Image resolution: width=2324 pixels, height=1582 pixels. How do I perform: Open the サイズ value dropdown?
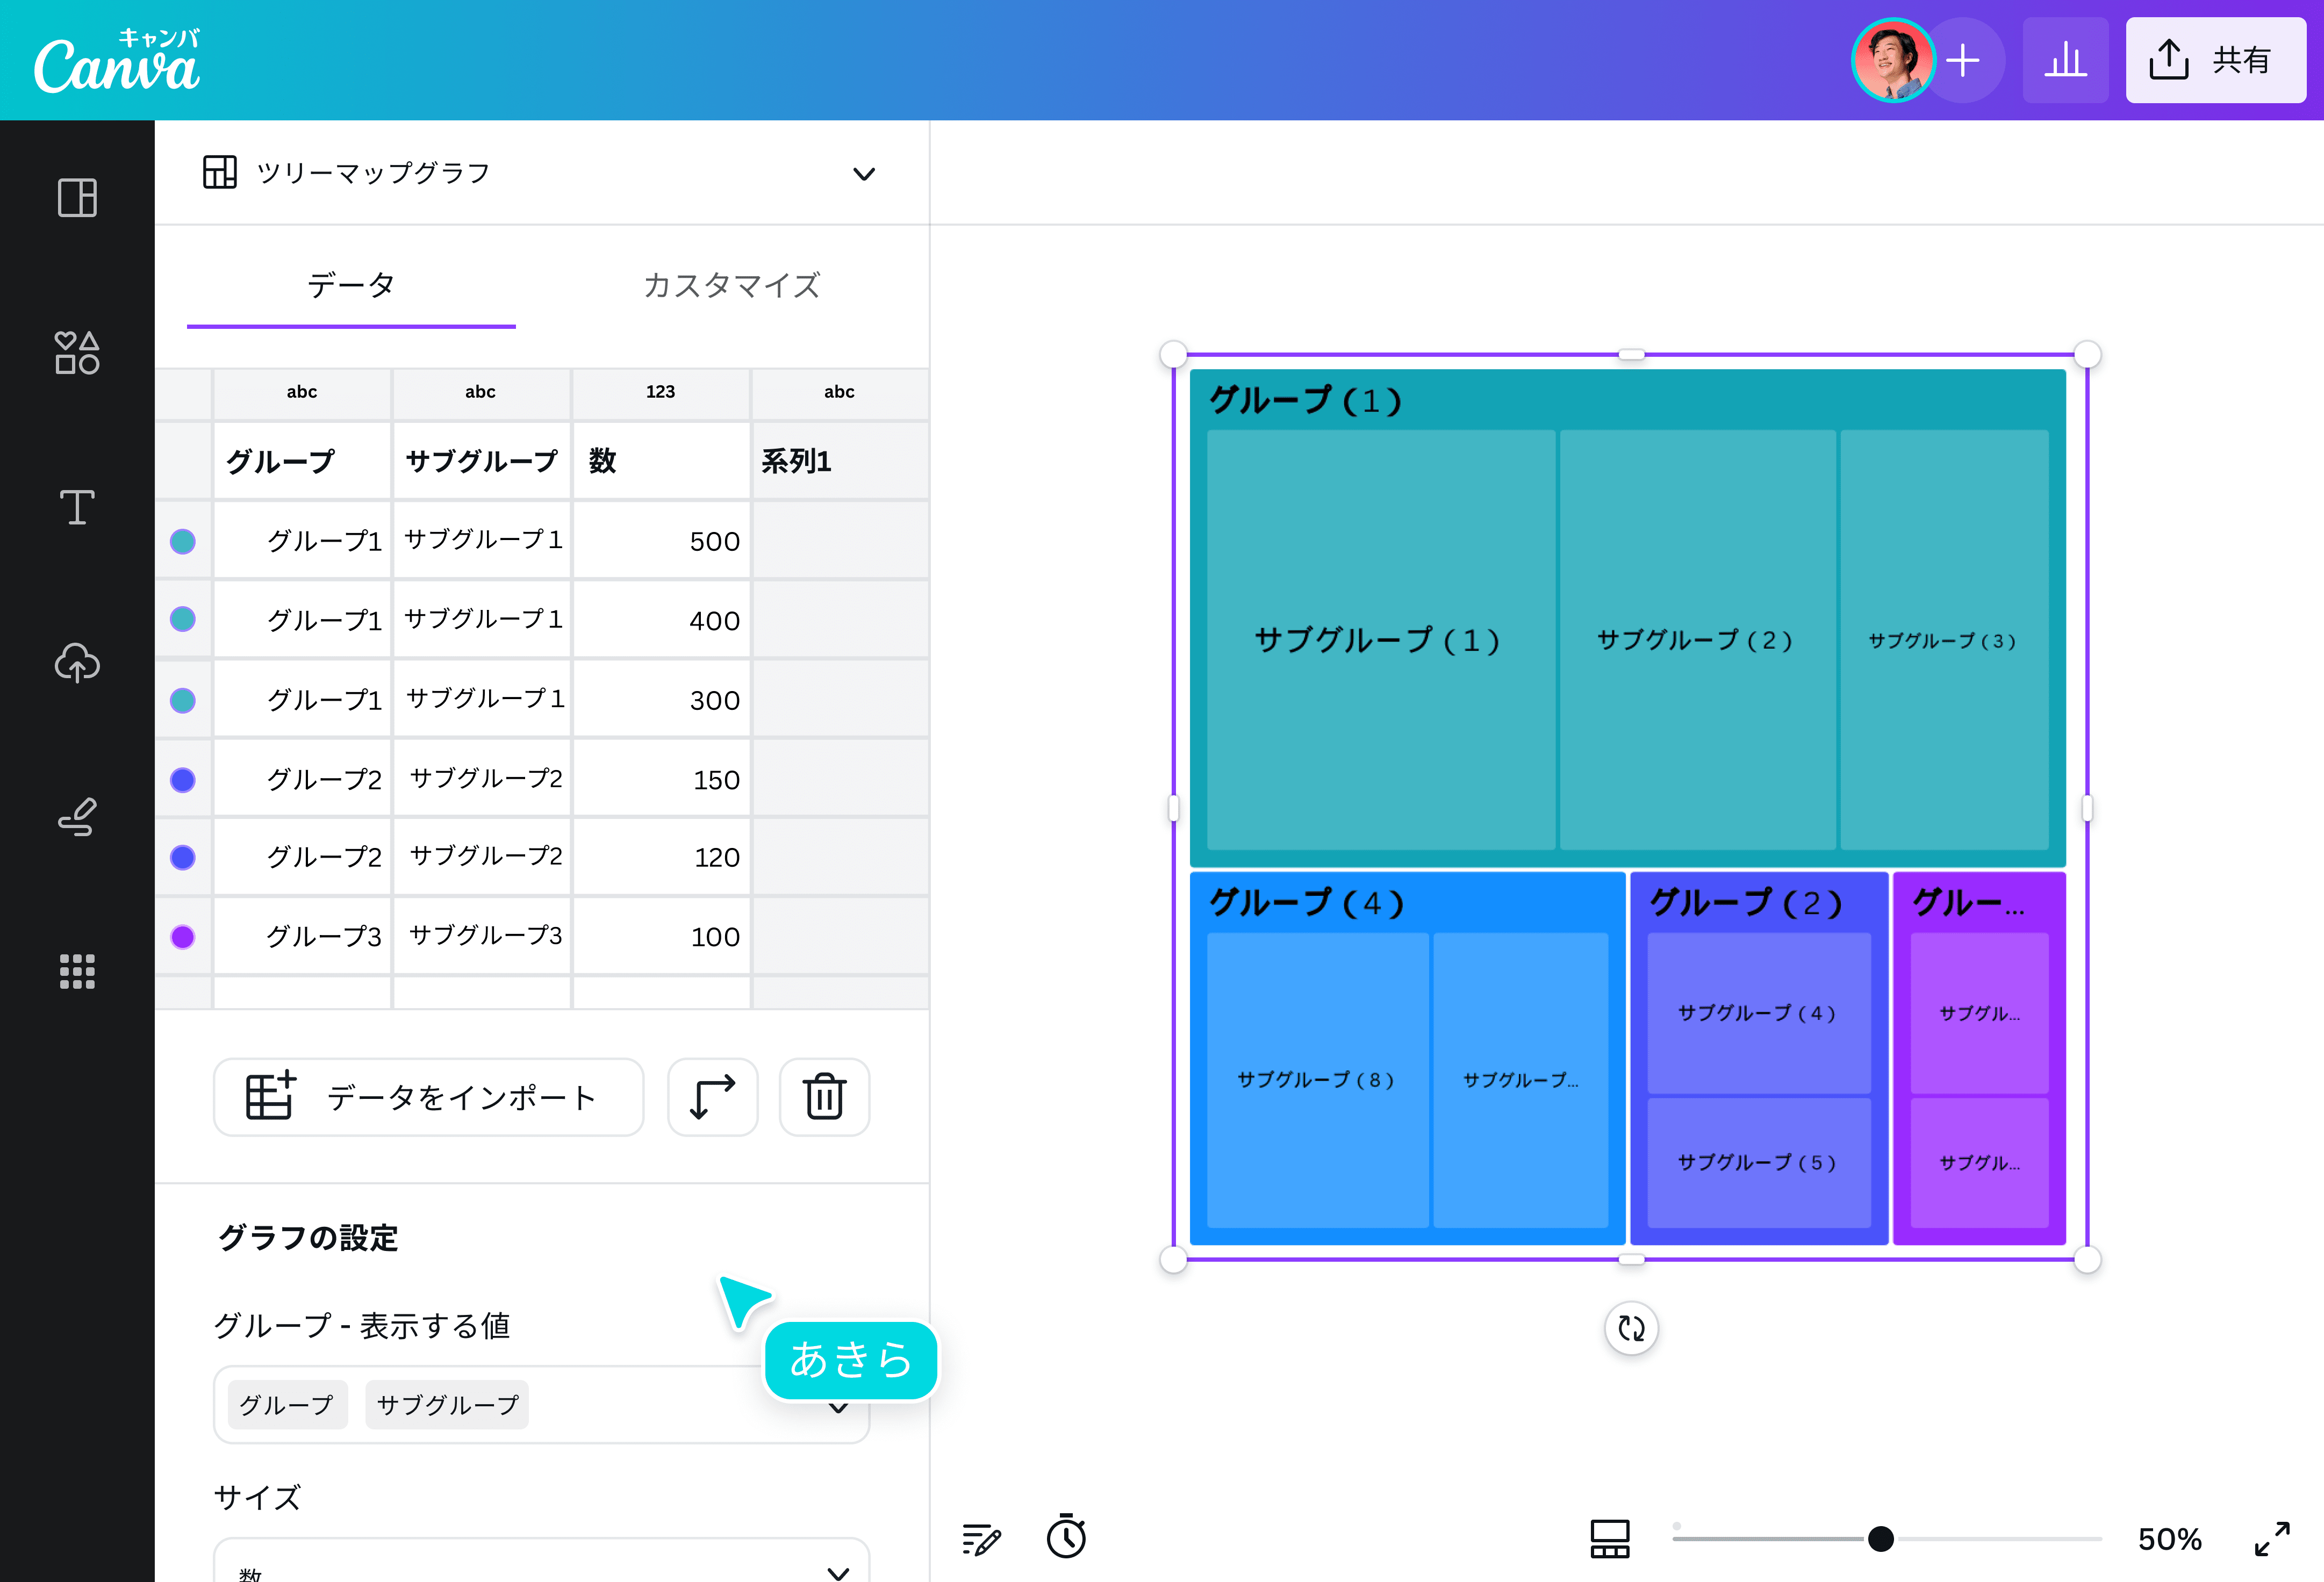tap(839, 1567)
